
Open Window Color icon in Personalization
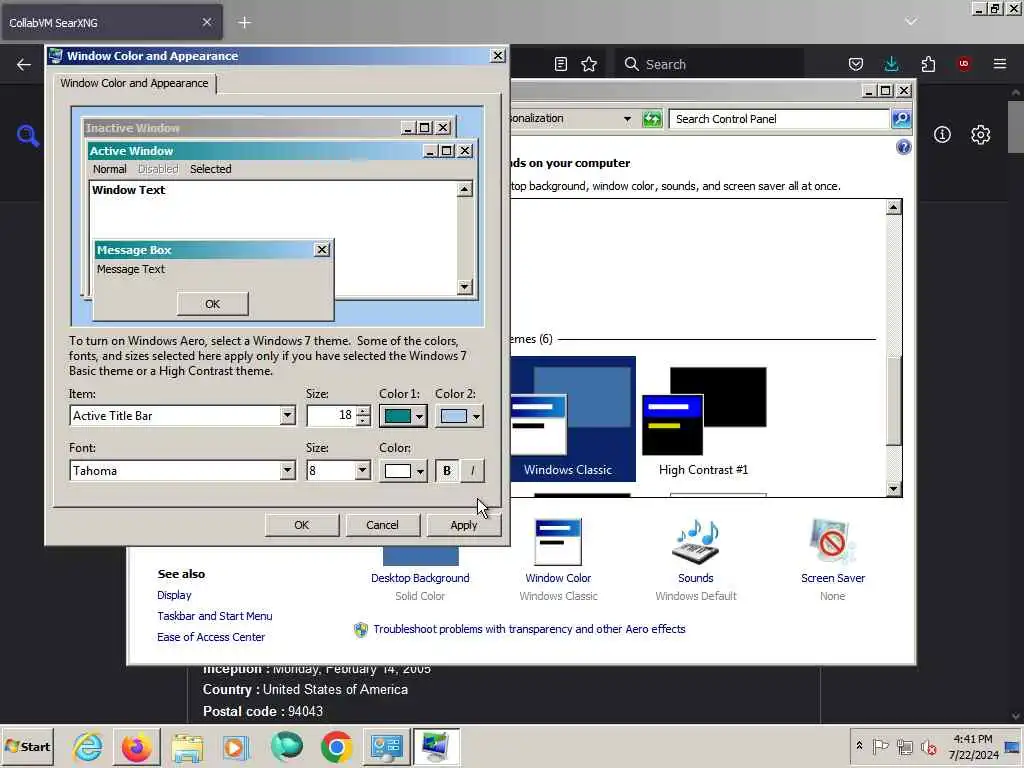point(558,542)
